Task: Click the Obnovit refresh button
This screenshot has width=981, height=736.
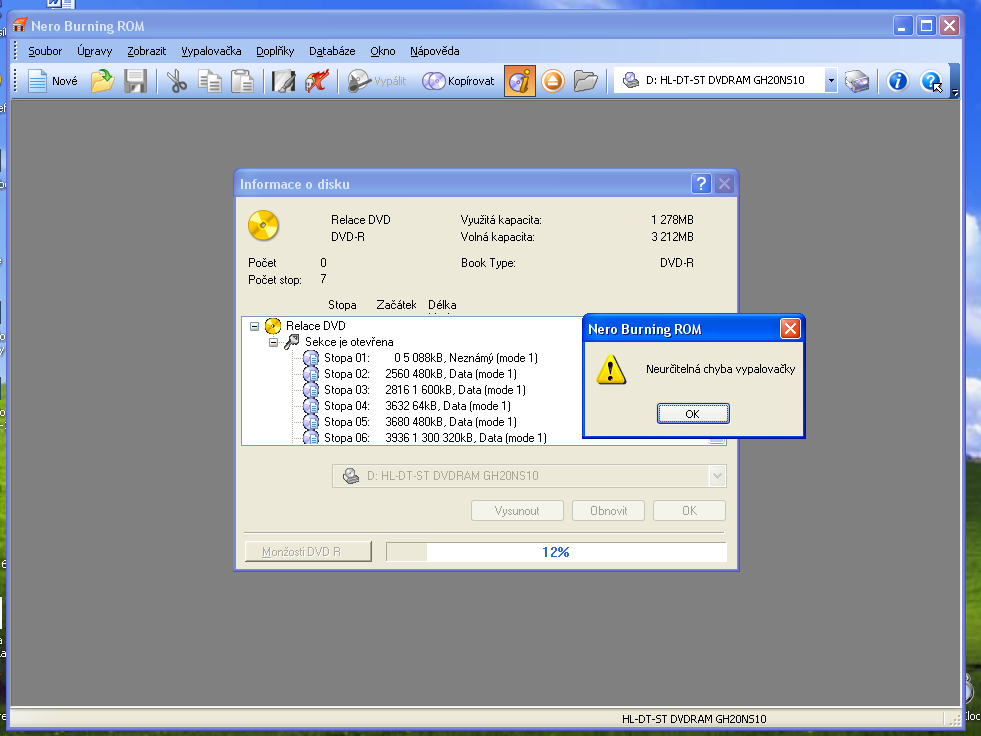Action: click(x=608, y=511)
